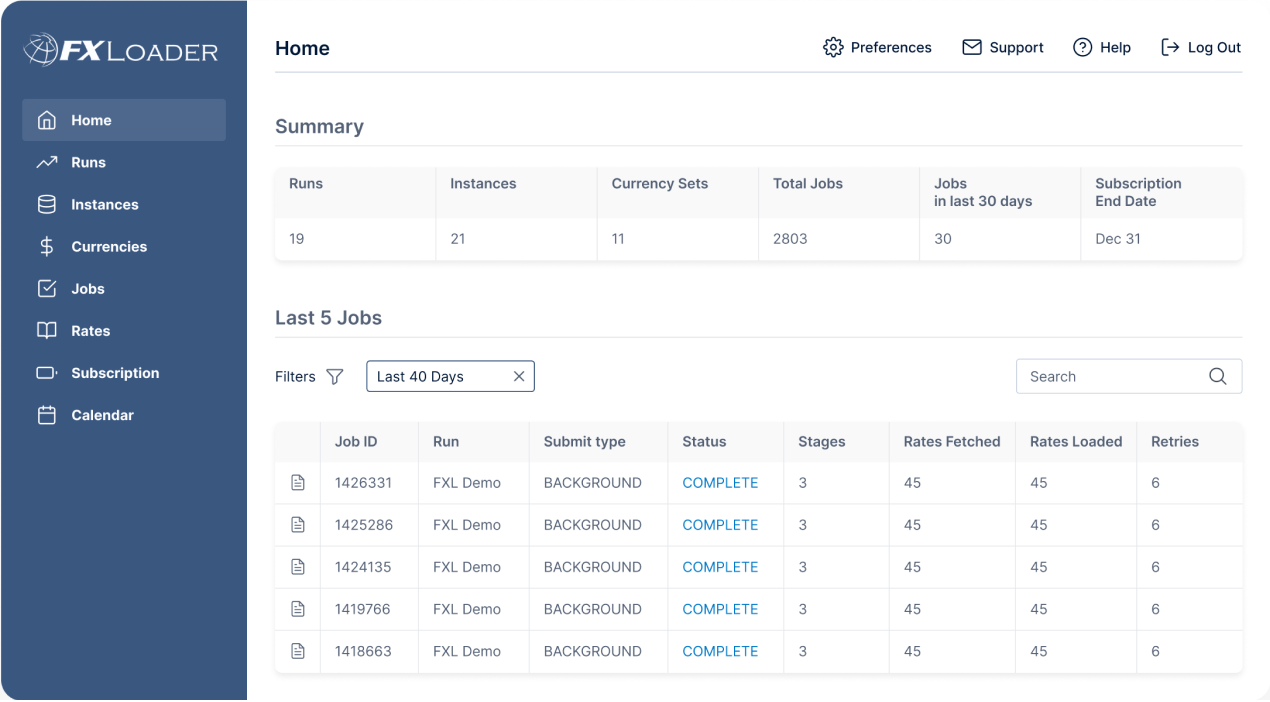The height and width of the screenshot is (702, 1270).
Task: Click the COMPLETE status link for job 1425286
Action: pos(720,524)
